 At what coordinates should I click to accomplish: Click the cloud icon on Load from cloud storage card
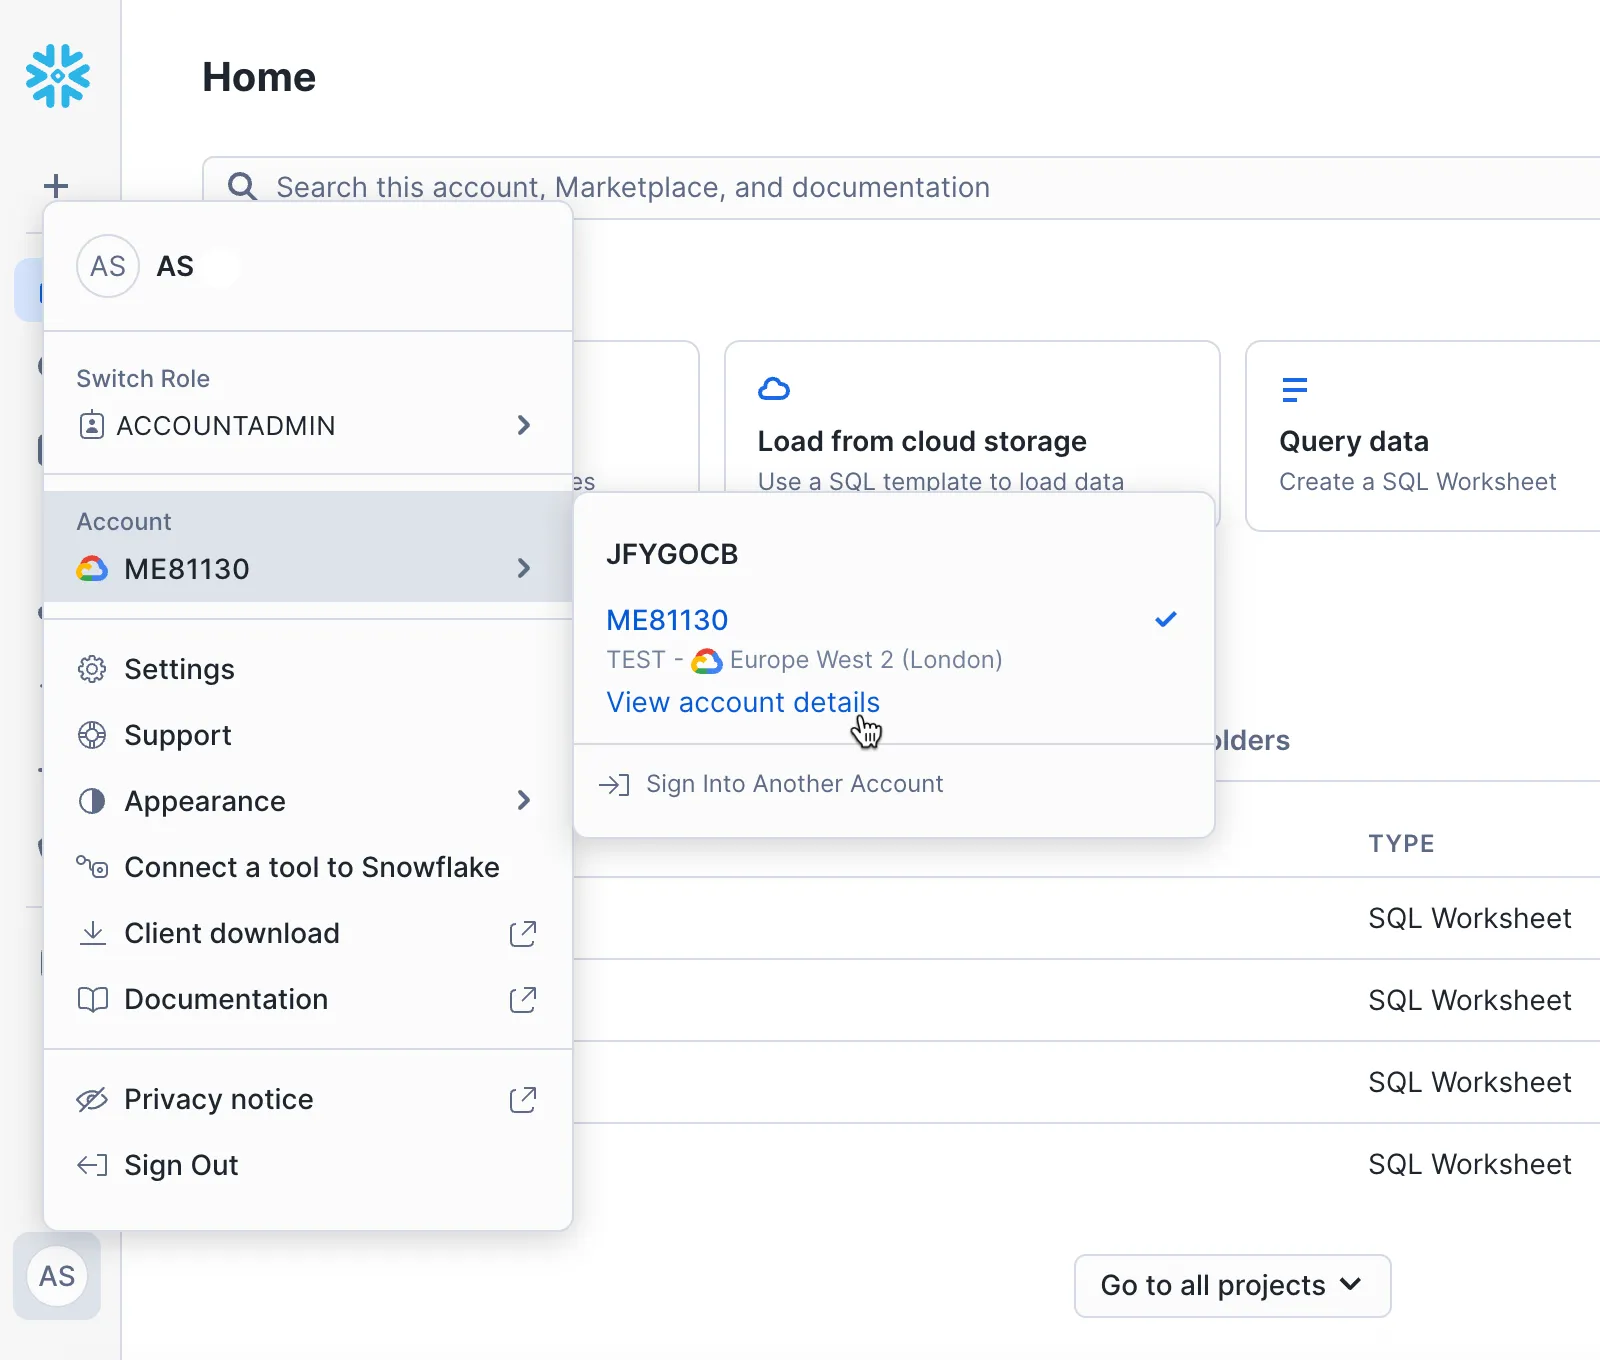(x=774, y=389)
